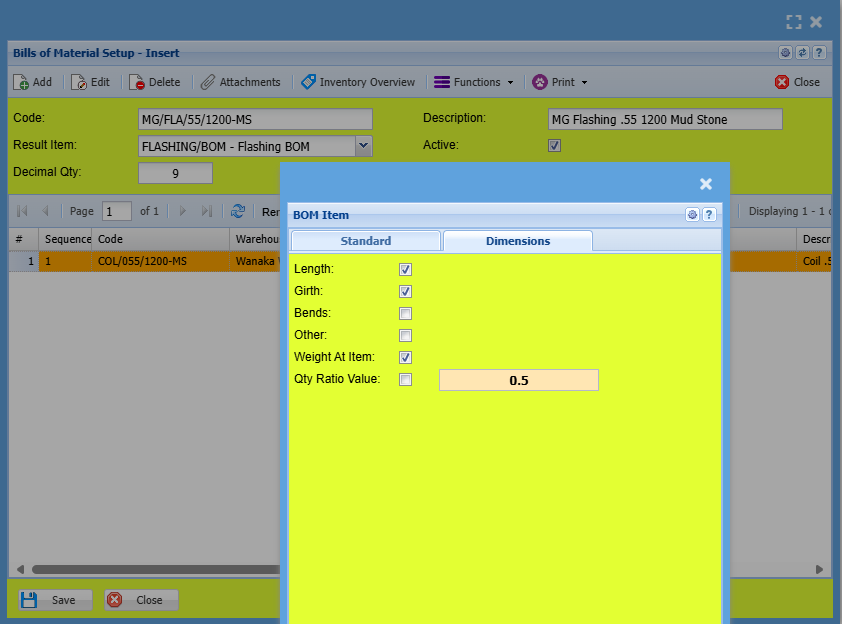Open Inventory Overview from toolbar
Screen dimensions: 842x624
(309, 82)
